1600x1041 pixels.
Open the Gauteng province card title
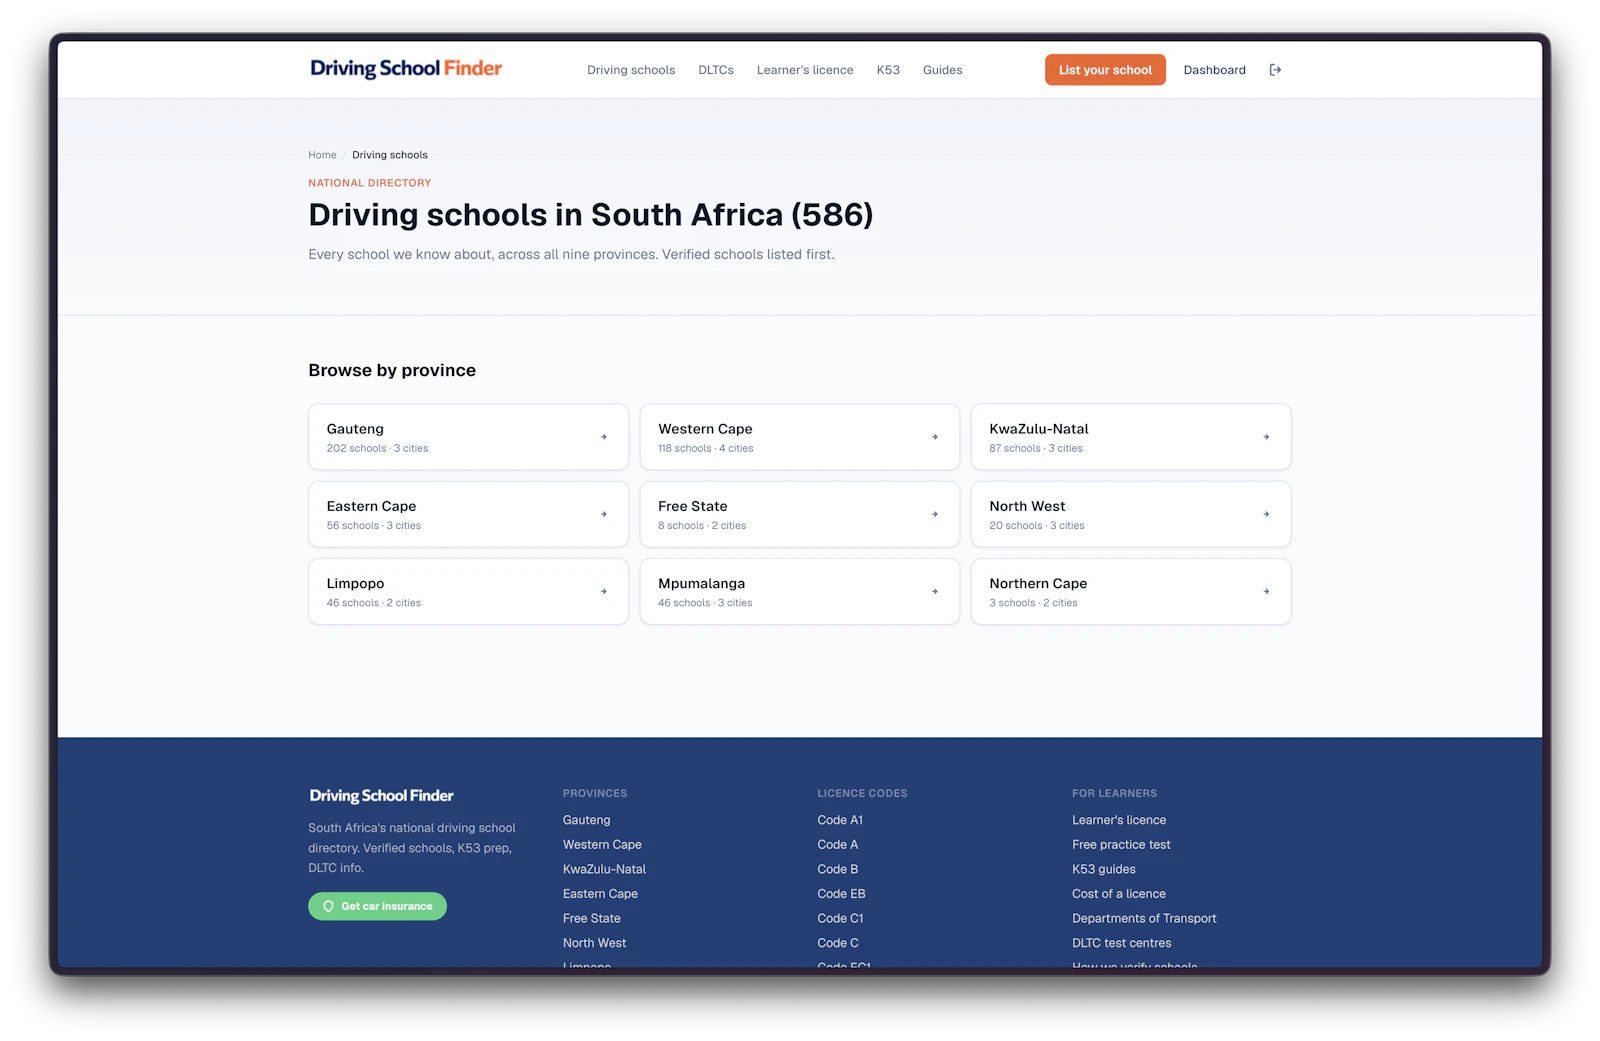tap(355, 429)
